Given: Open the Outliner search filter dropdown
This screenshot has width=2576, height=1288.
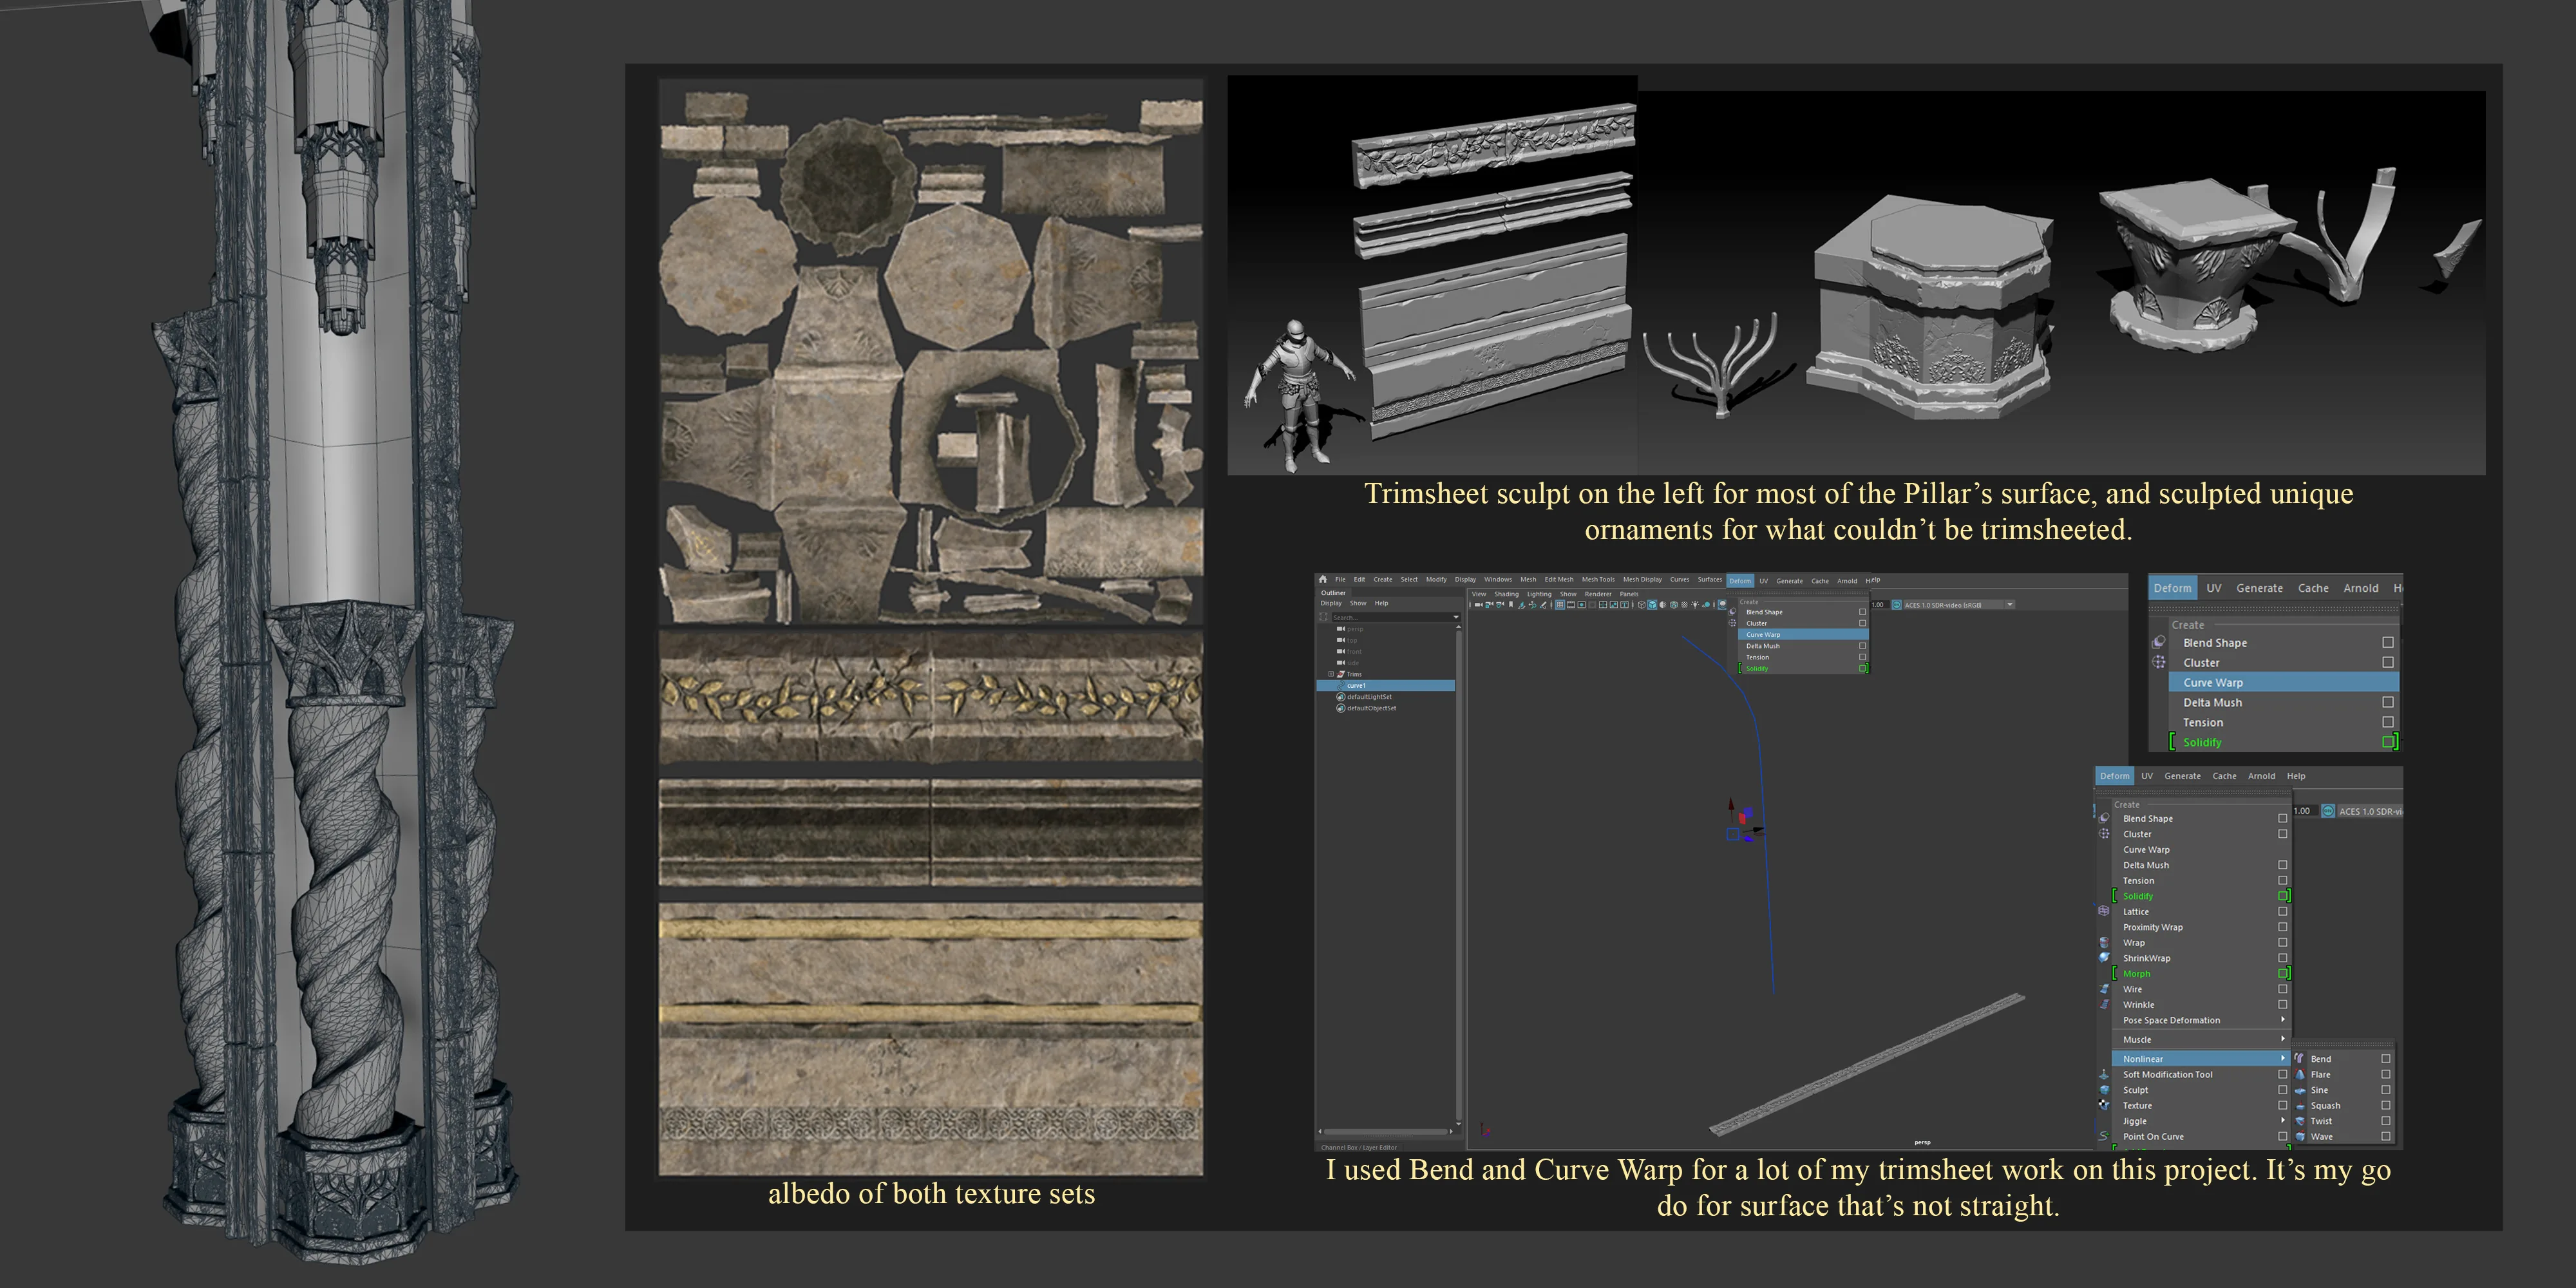Looking at the screenshot, I should click(1456, 617).
